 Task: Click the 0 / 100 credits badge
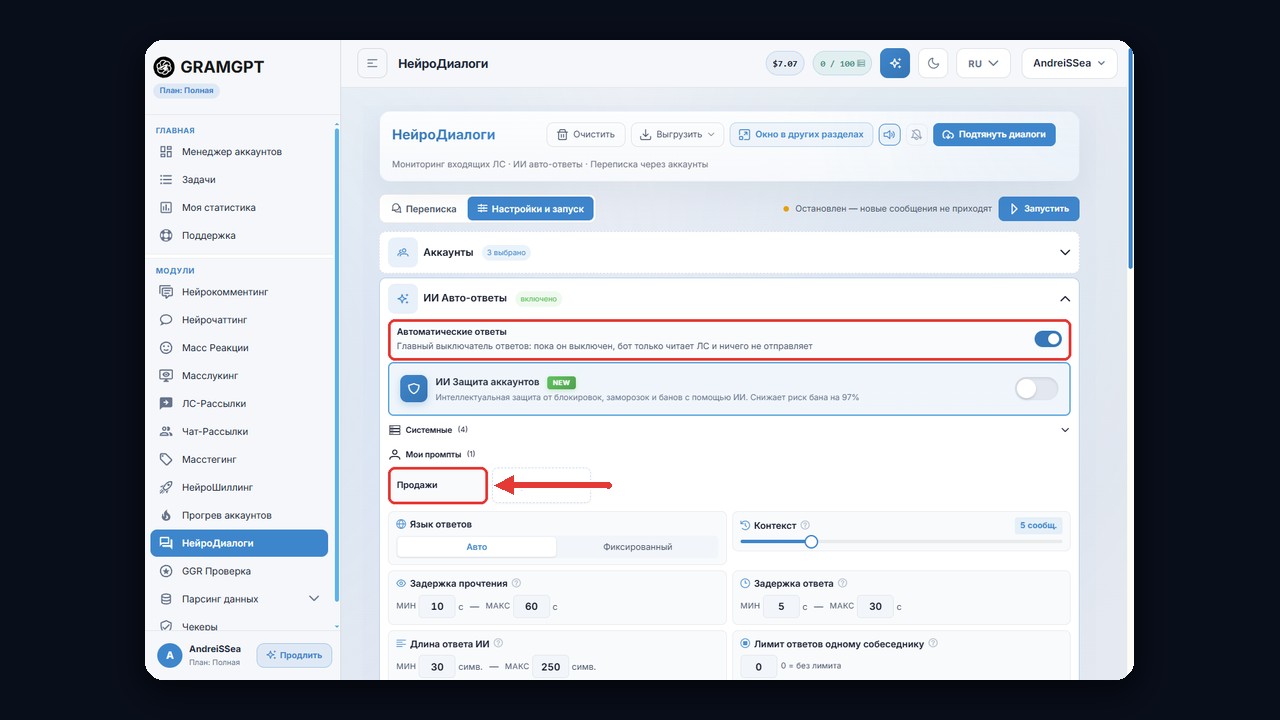pos(842,63)
